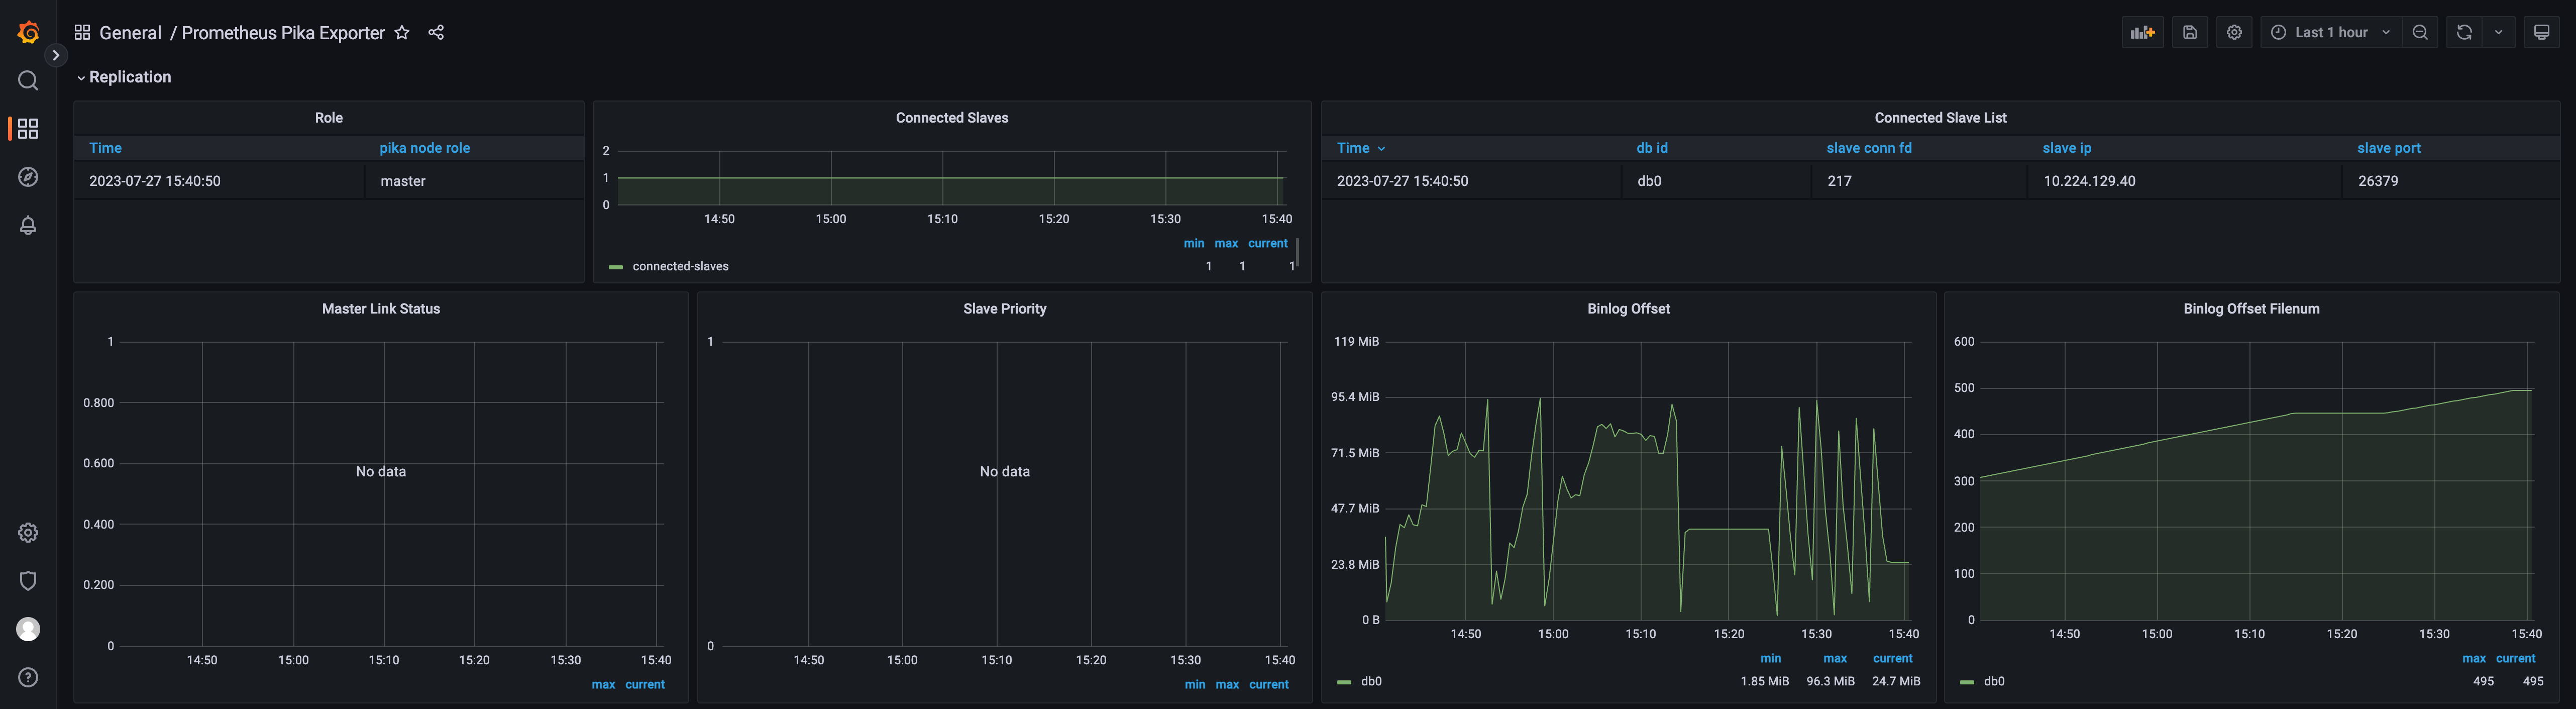The image size is (2576, 709).
Task: Open dashboard settings gear in top toolbar
Action: [2234, 33]
